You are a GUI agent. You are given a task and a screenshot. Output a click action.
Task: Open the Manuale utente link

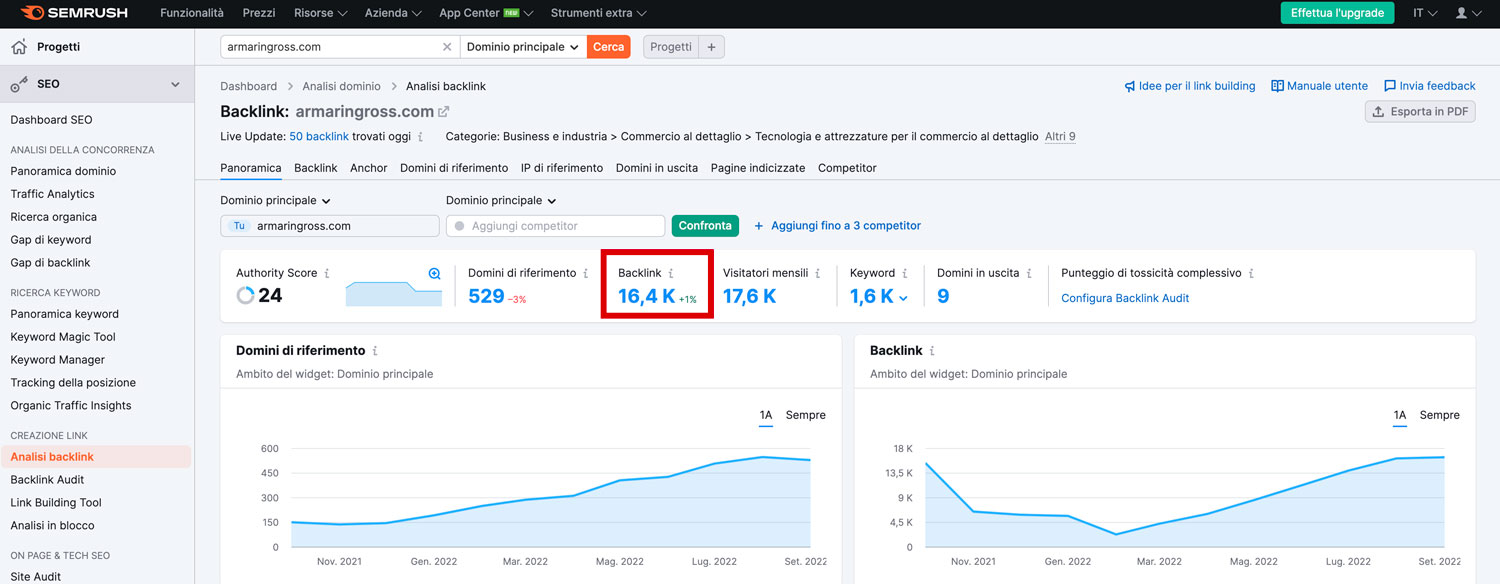1320,86
